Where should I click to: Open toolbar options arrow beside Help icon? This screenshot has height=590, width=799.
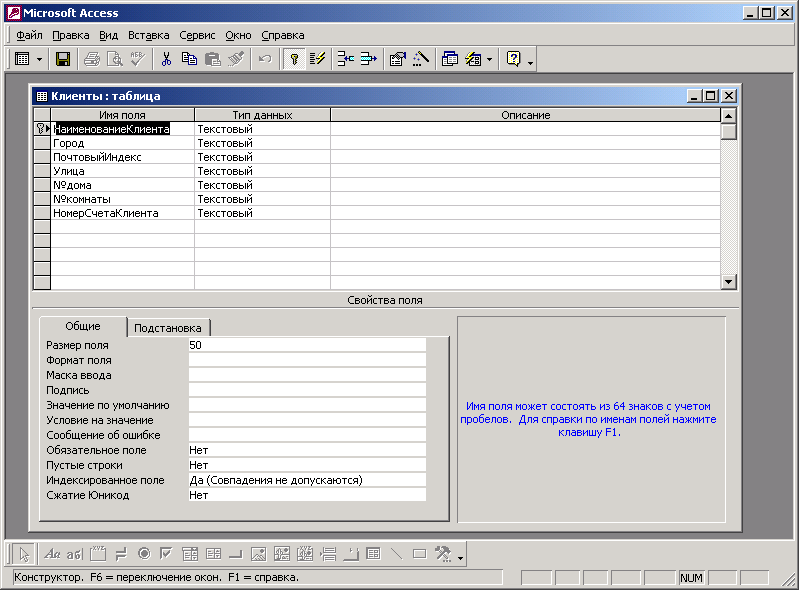[530, 62]
